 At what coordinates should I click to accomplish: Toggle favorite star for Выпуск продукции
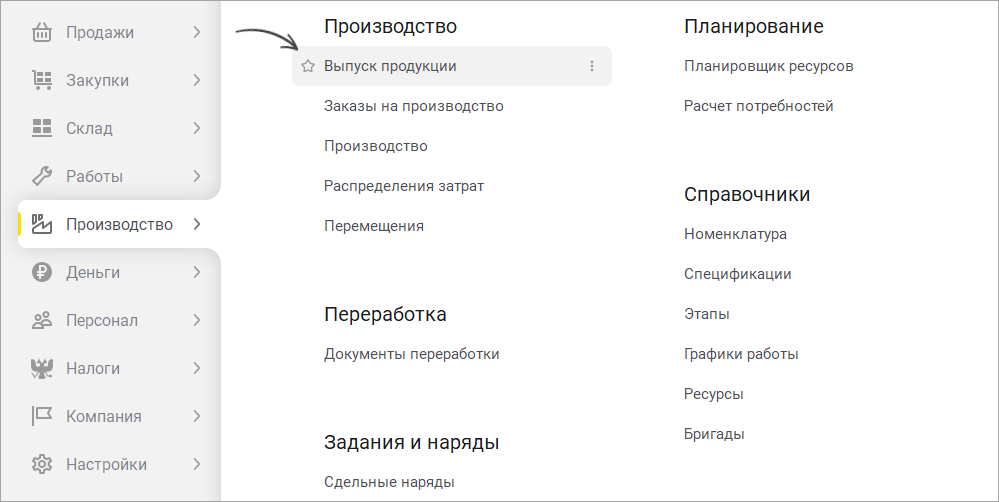pyautogui.click(x=308, y=66)
